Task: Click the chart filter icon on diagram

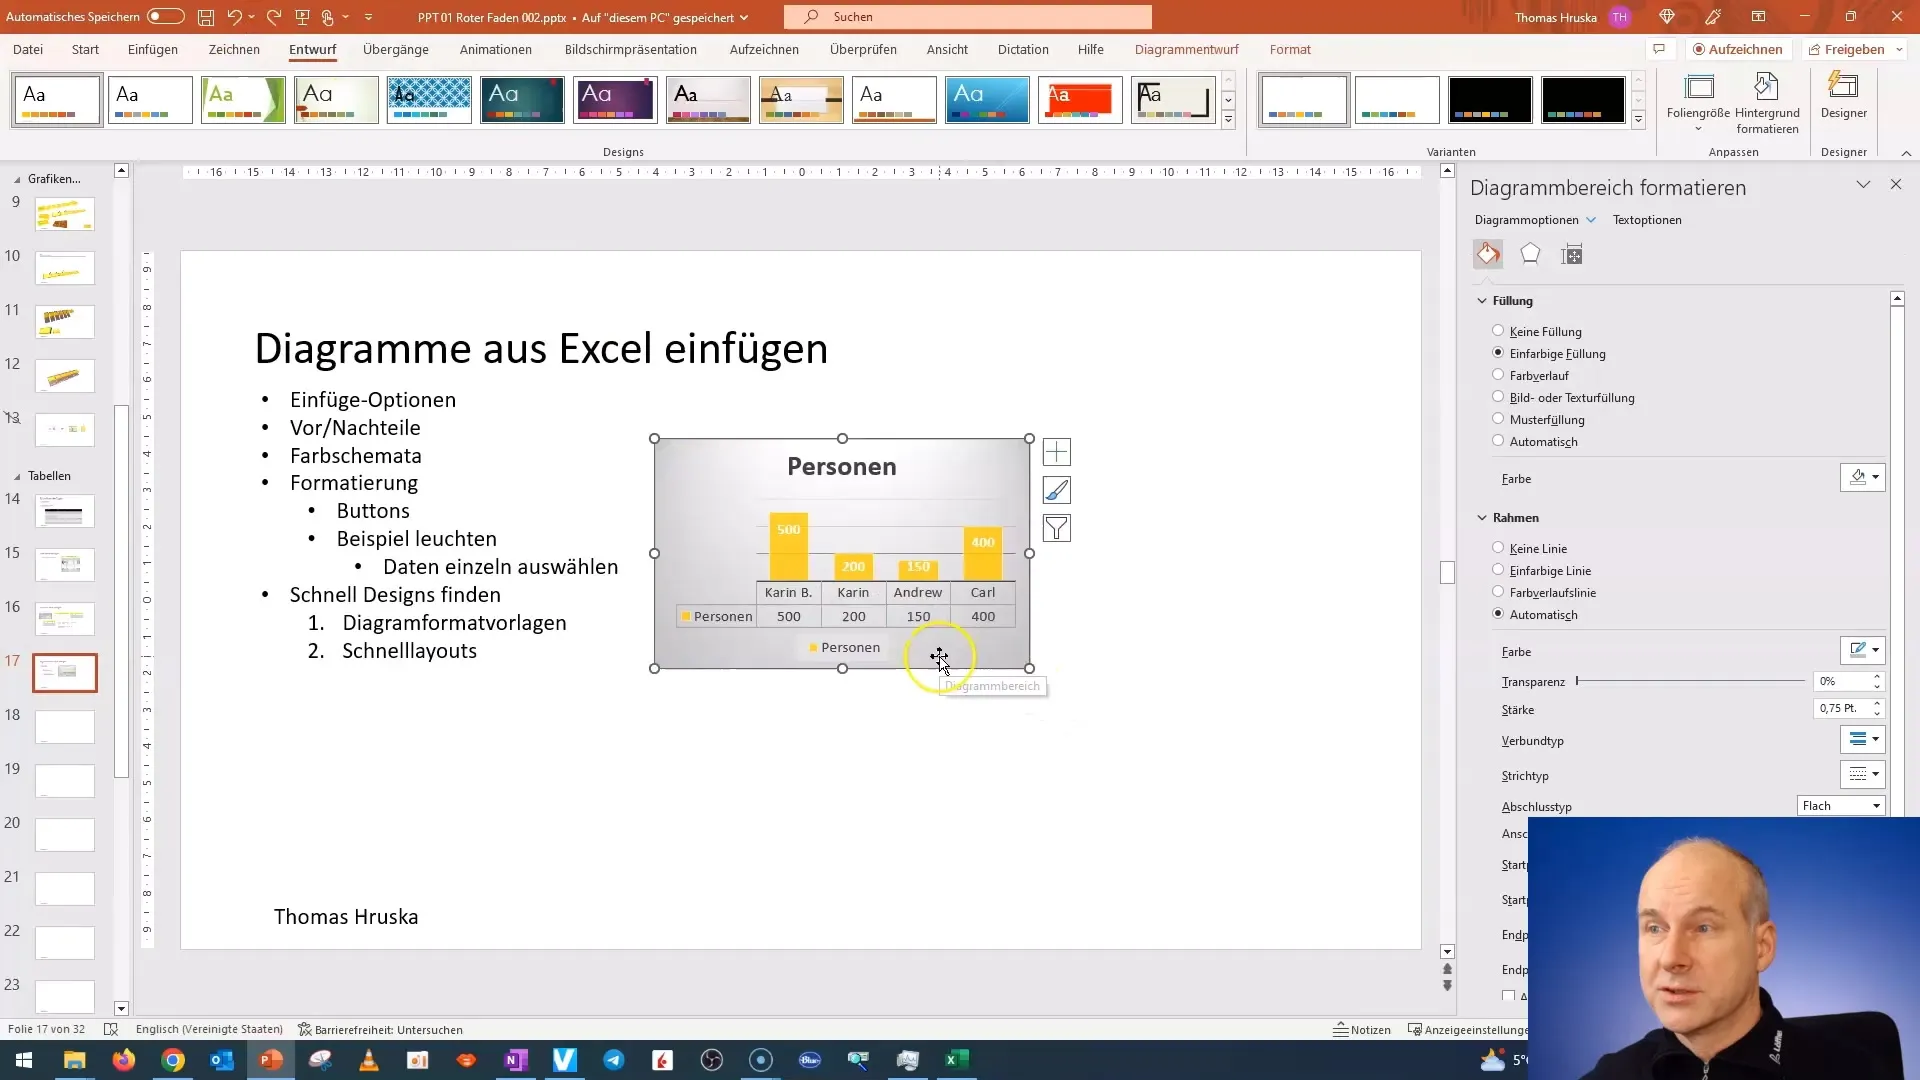Action: [1055, 527]
